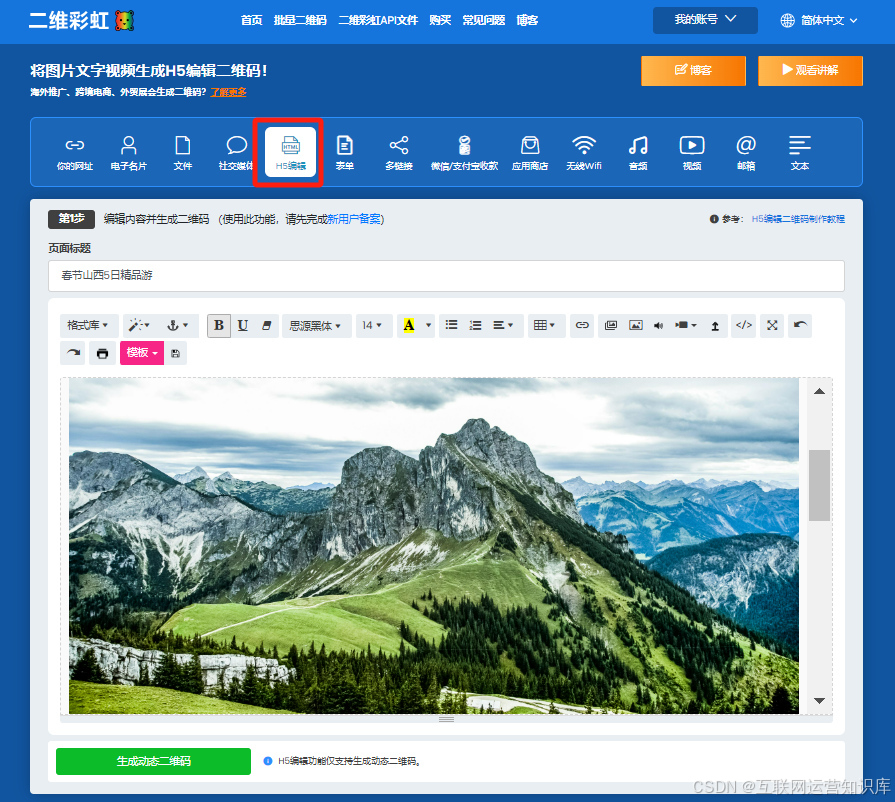The height and width of the screenshot is (802, 895).
Task: Open the 格式库 format library dropdown
Action: [x=88, y=325]
